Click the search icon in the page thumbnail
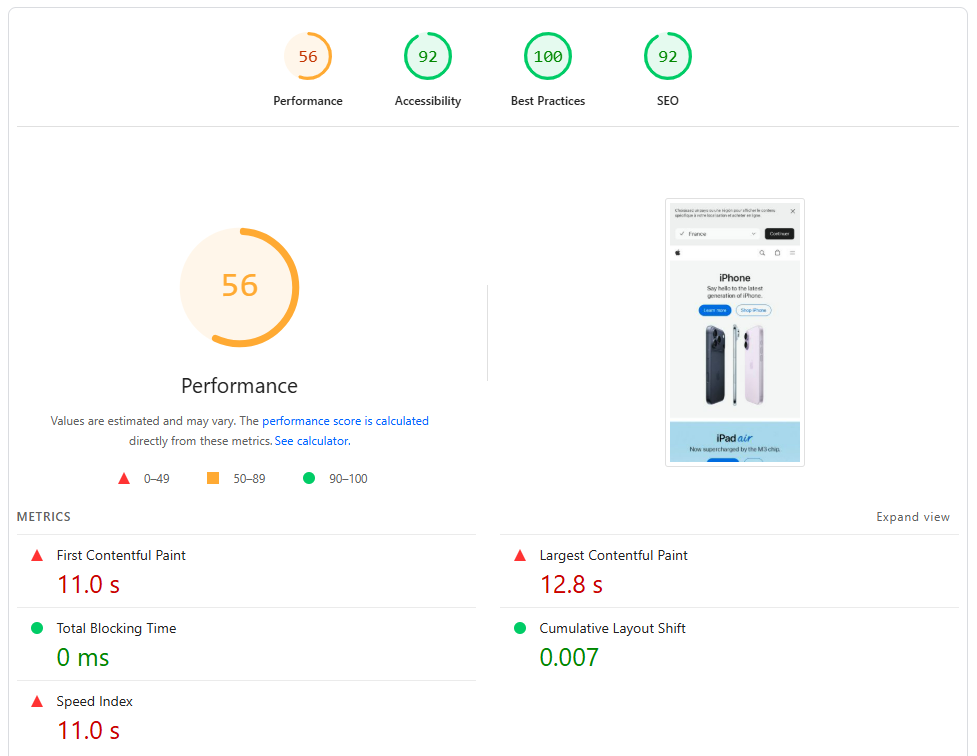977x756 pixels. click(762, 253)
